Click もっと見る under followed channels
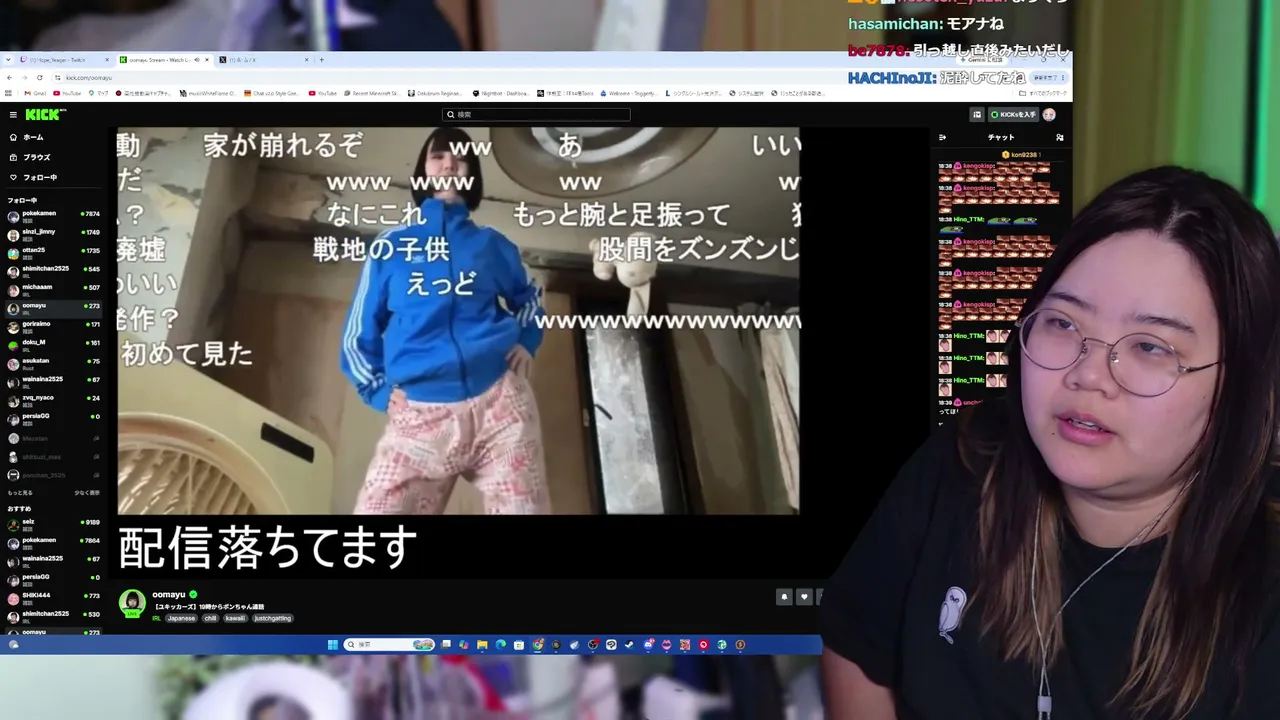Viewport: 1280px width, 720px height. [x=20, y=493]
